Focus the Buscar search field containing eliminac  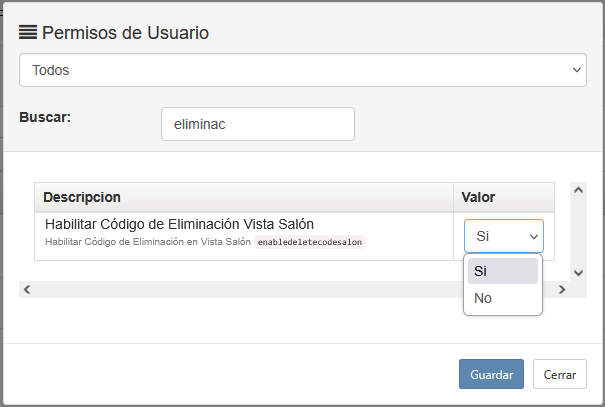coord(258,124)
